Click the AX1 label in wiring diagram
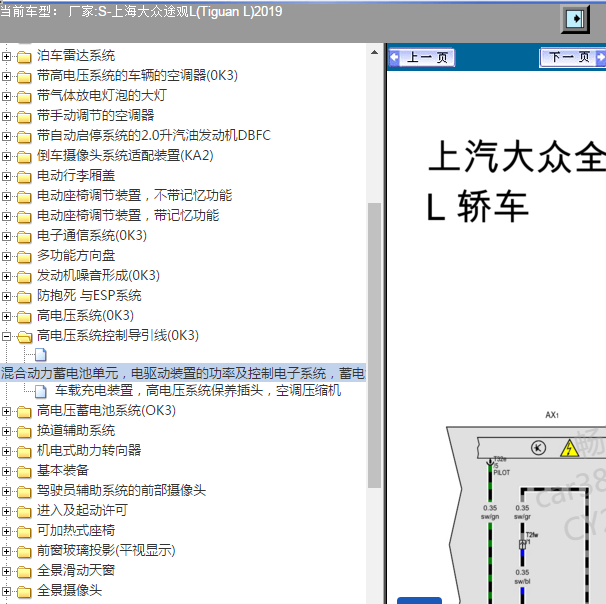Screen dimensions: 606x604 [552, 415]
